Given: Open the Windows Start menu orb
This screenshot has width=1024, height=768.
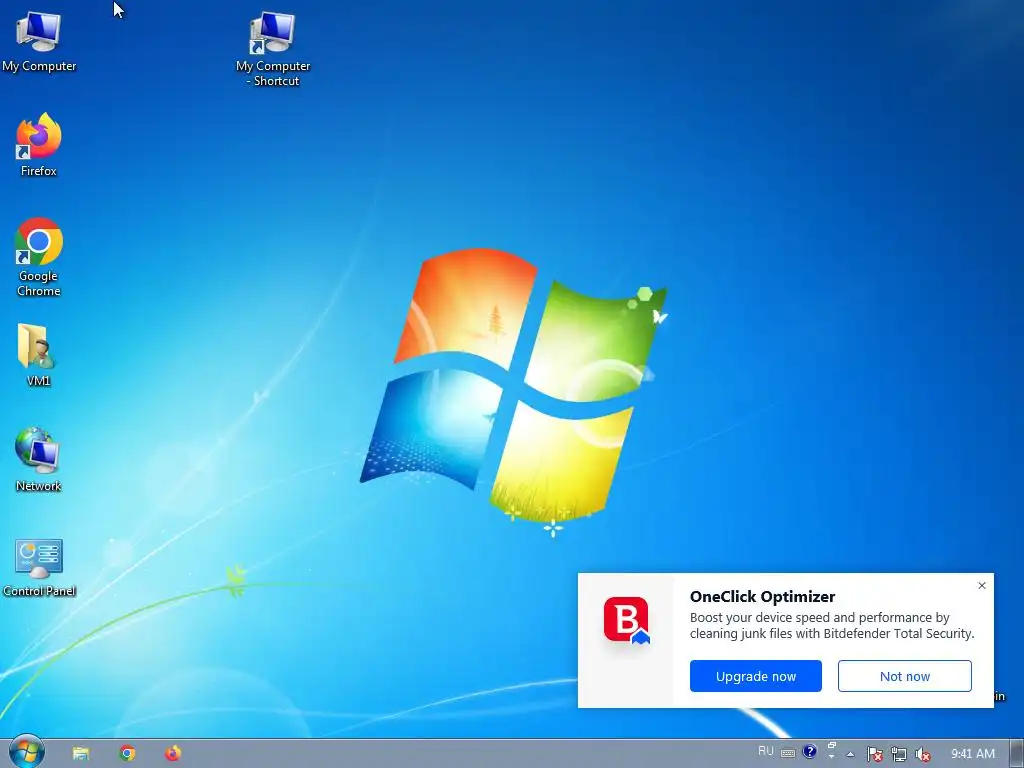Looking at the screenshot, I should [x=27, y=752].
